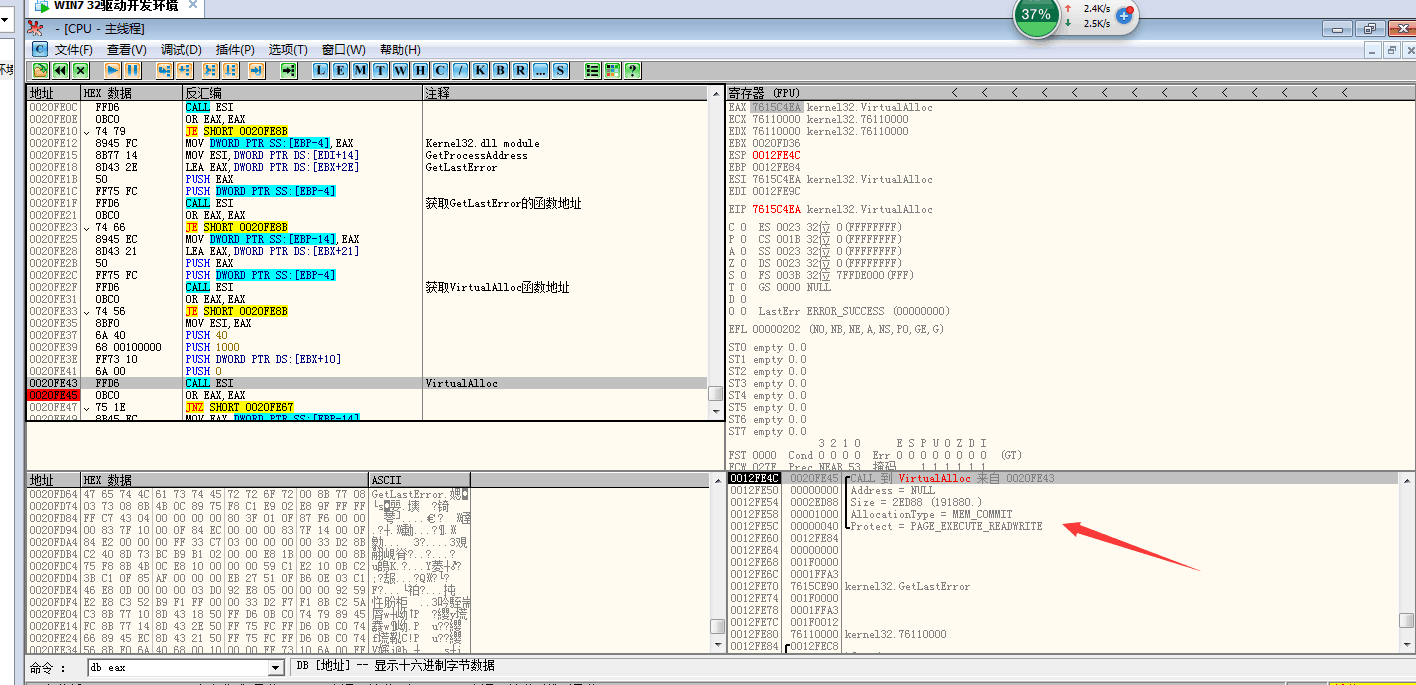Open the 查看(V) menu
The height and width of the screenshot is (685, 1416).
pyautogui.click(x=127, y=50)
